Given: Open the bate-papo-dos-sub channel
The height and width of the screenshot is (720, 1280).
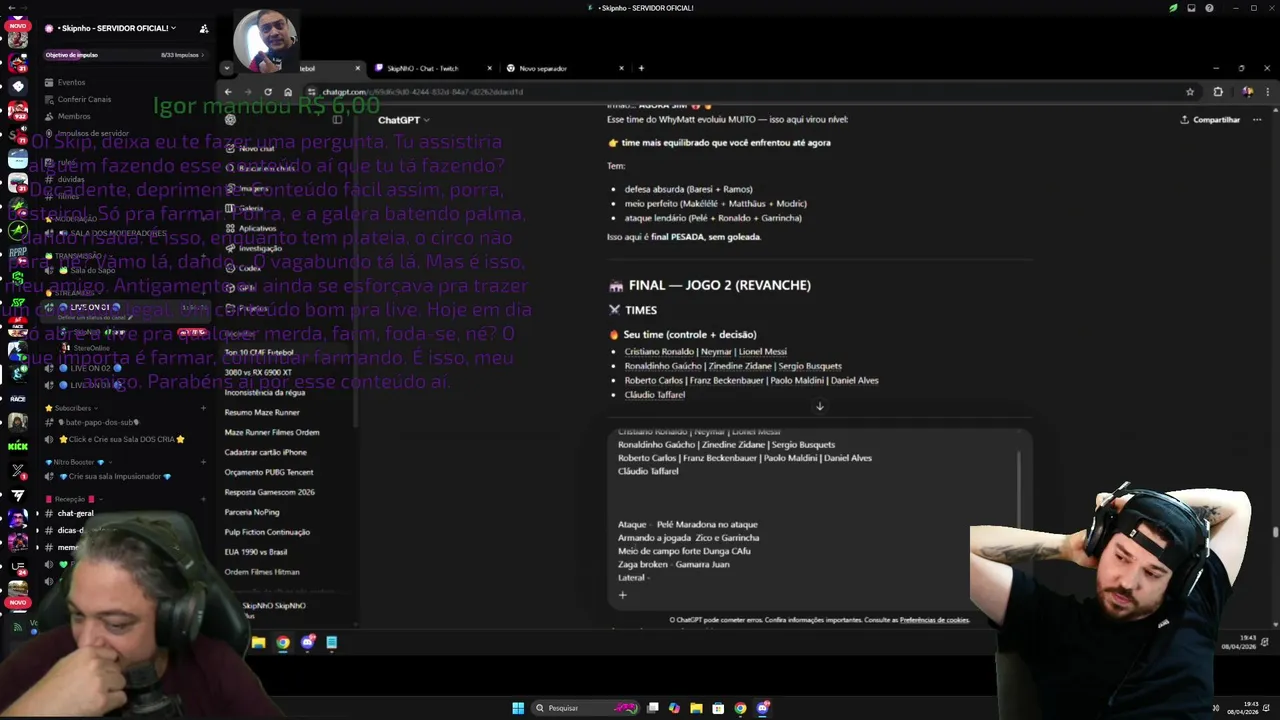Looking at the screenshot, I should click(98, 422).
